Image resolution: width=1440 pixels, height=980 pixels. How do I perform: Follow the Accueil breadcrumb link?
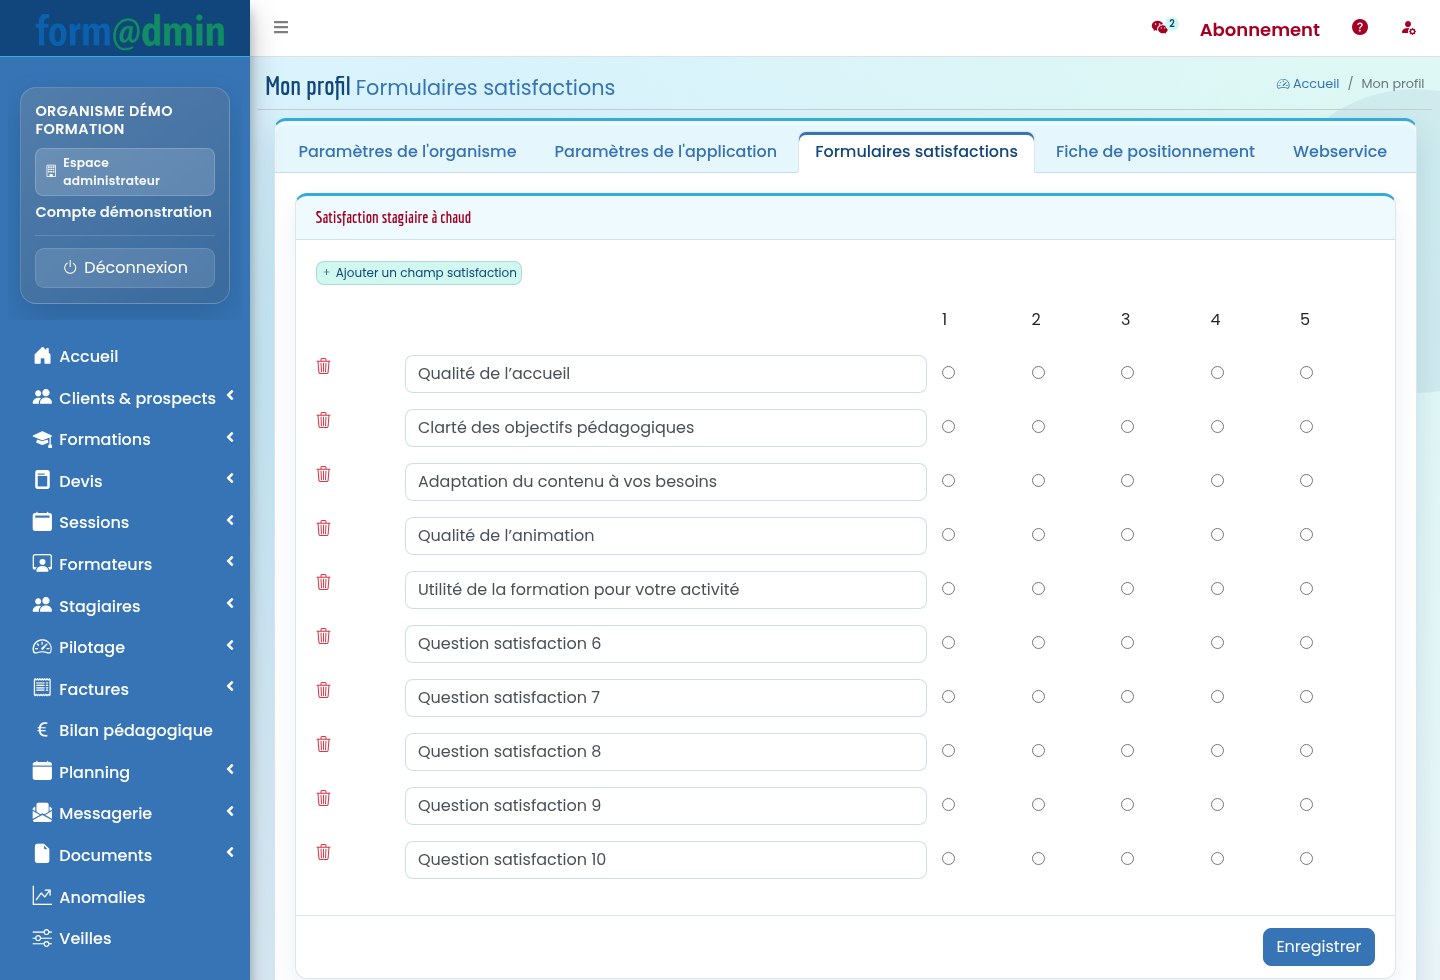pyautogui.click(x=1308, y=84)
